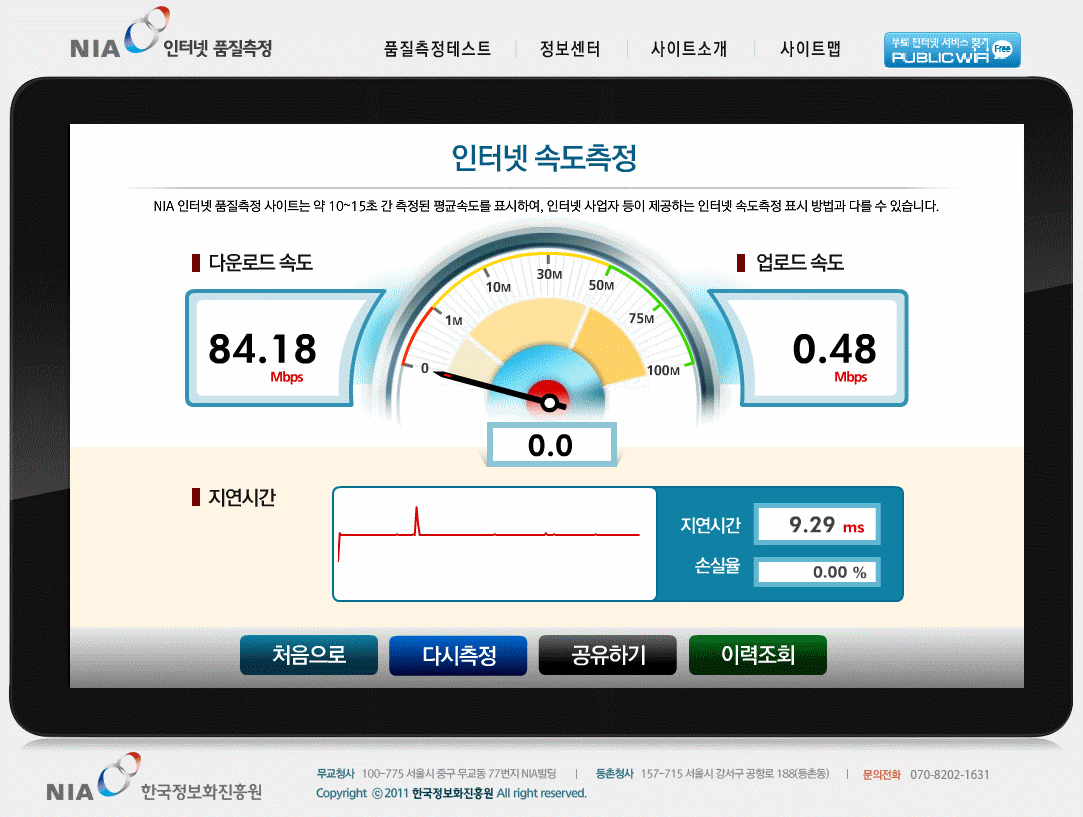Click the phone number 070-8202-1631
Viewport: 1083px width, 817px height.
tap(950, 775)
